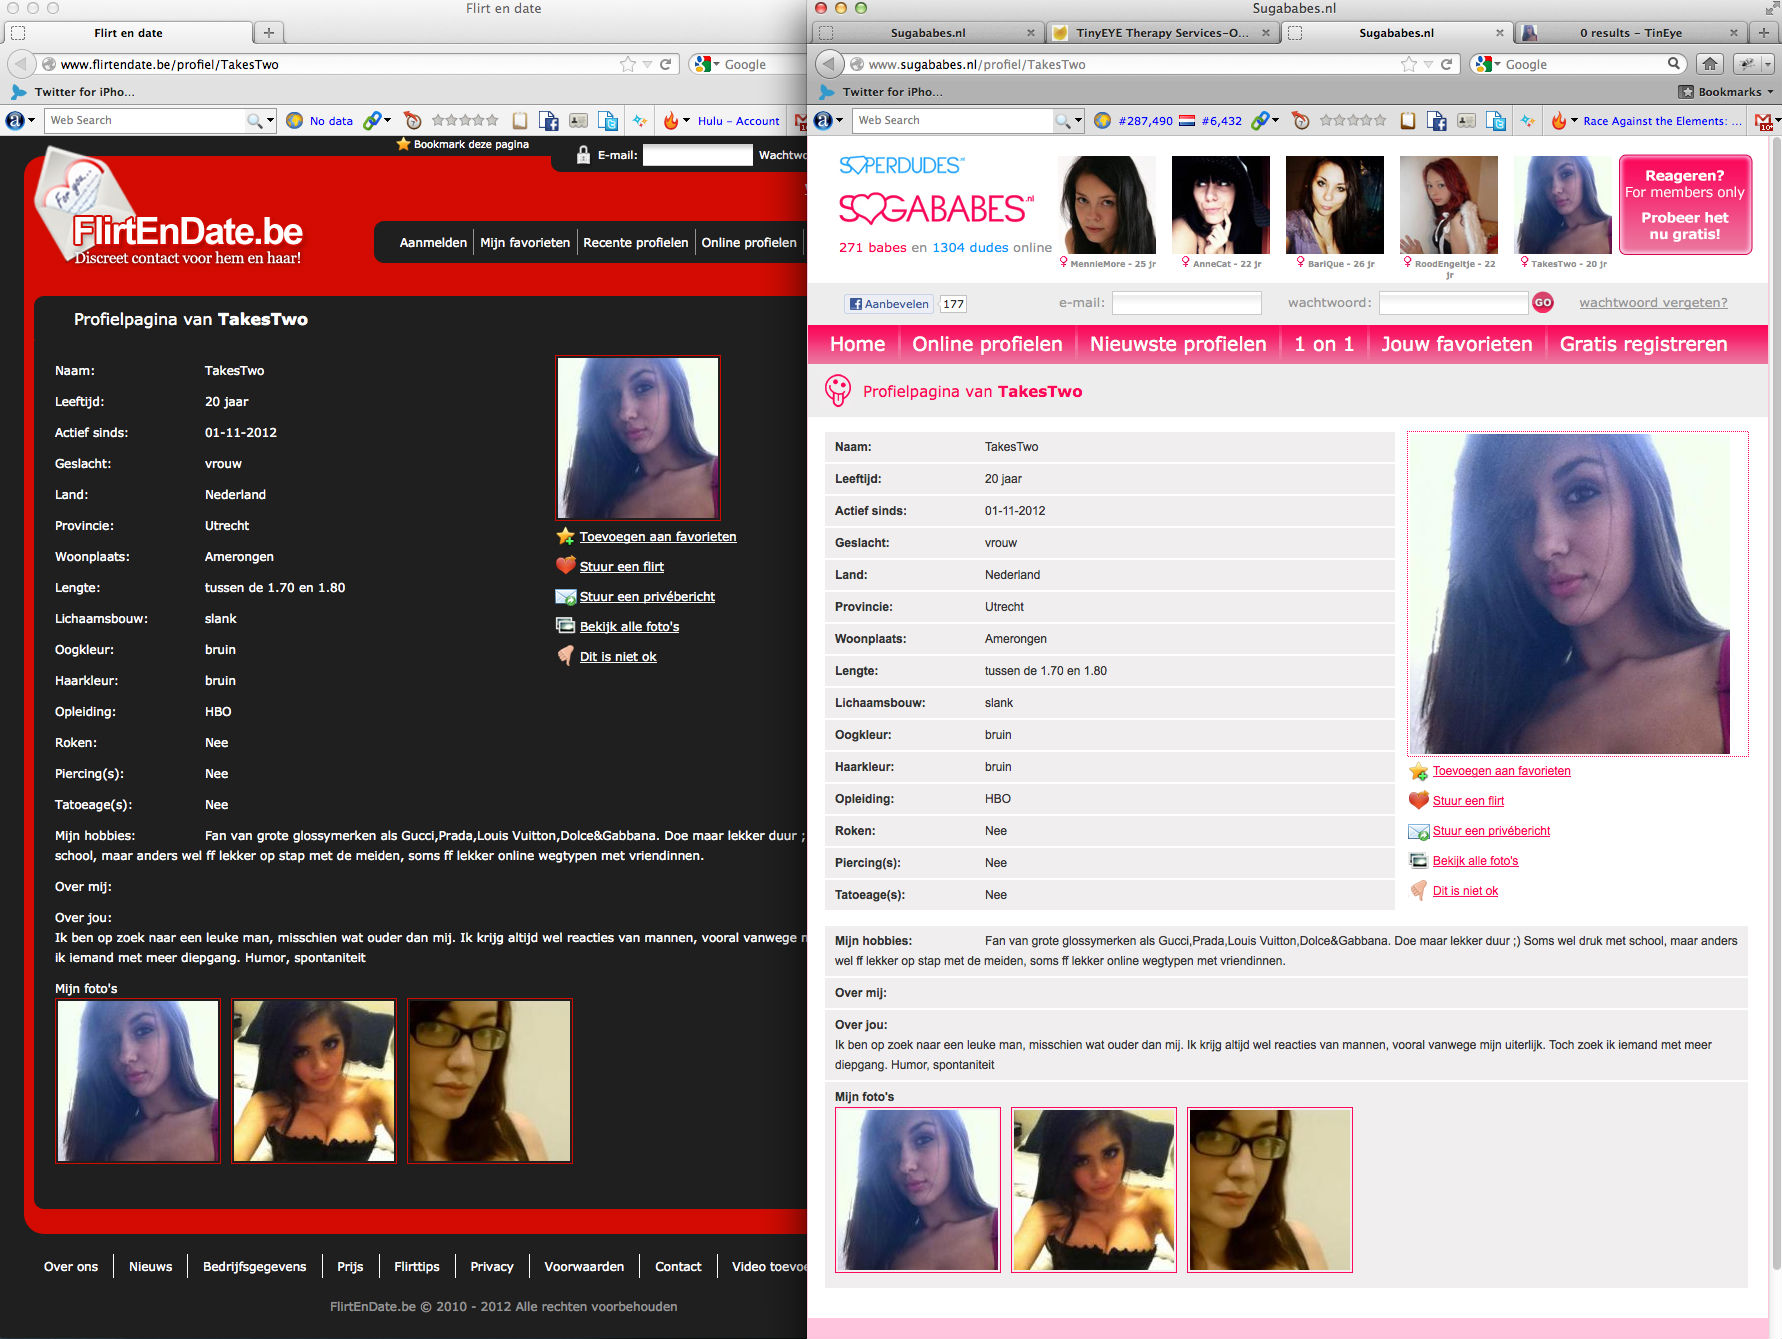Click the magnifier in right Google search box
Viewport: 1782px width, 1339px height.
[x=1673, y=64]
